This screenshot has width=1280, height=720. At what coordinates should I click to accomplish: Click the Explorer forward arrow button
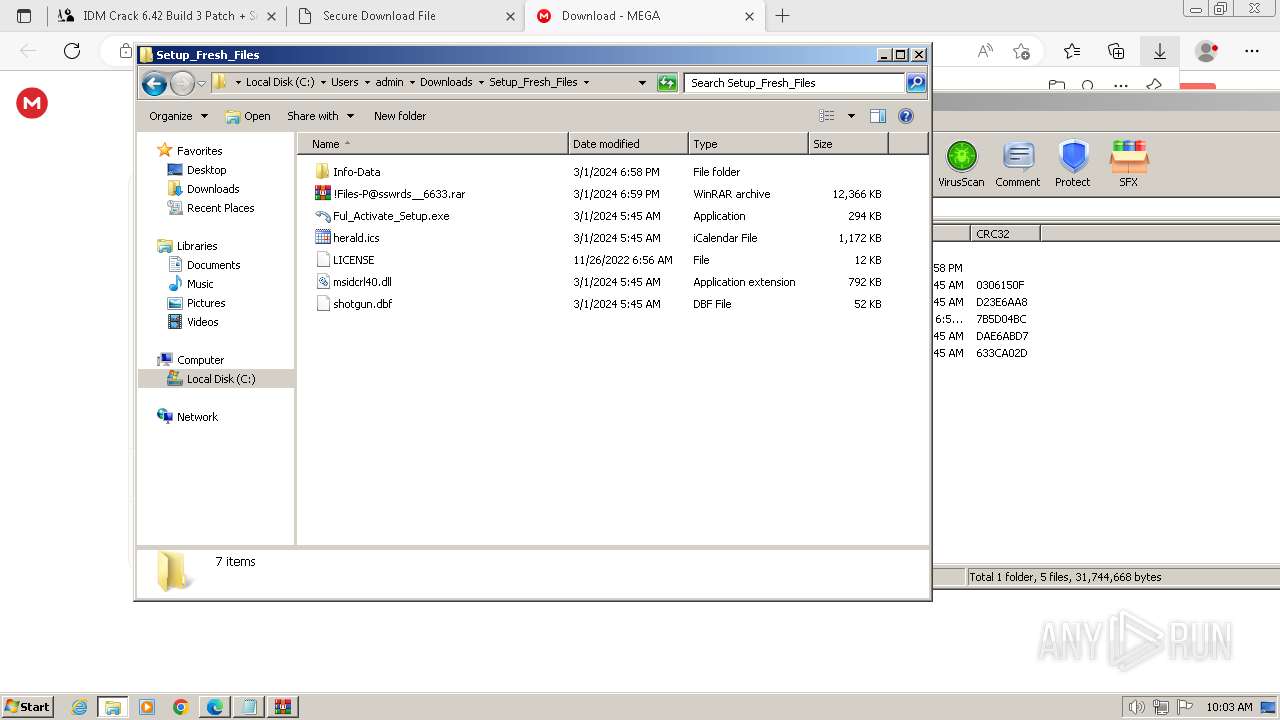click(x=182, y=83)
